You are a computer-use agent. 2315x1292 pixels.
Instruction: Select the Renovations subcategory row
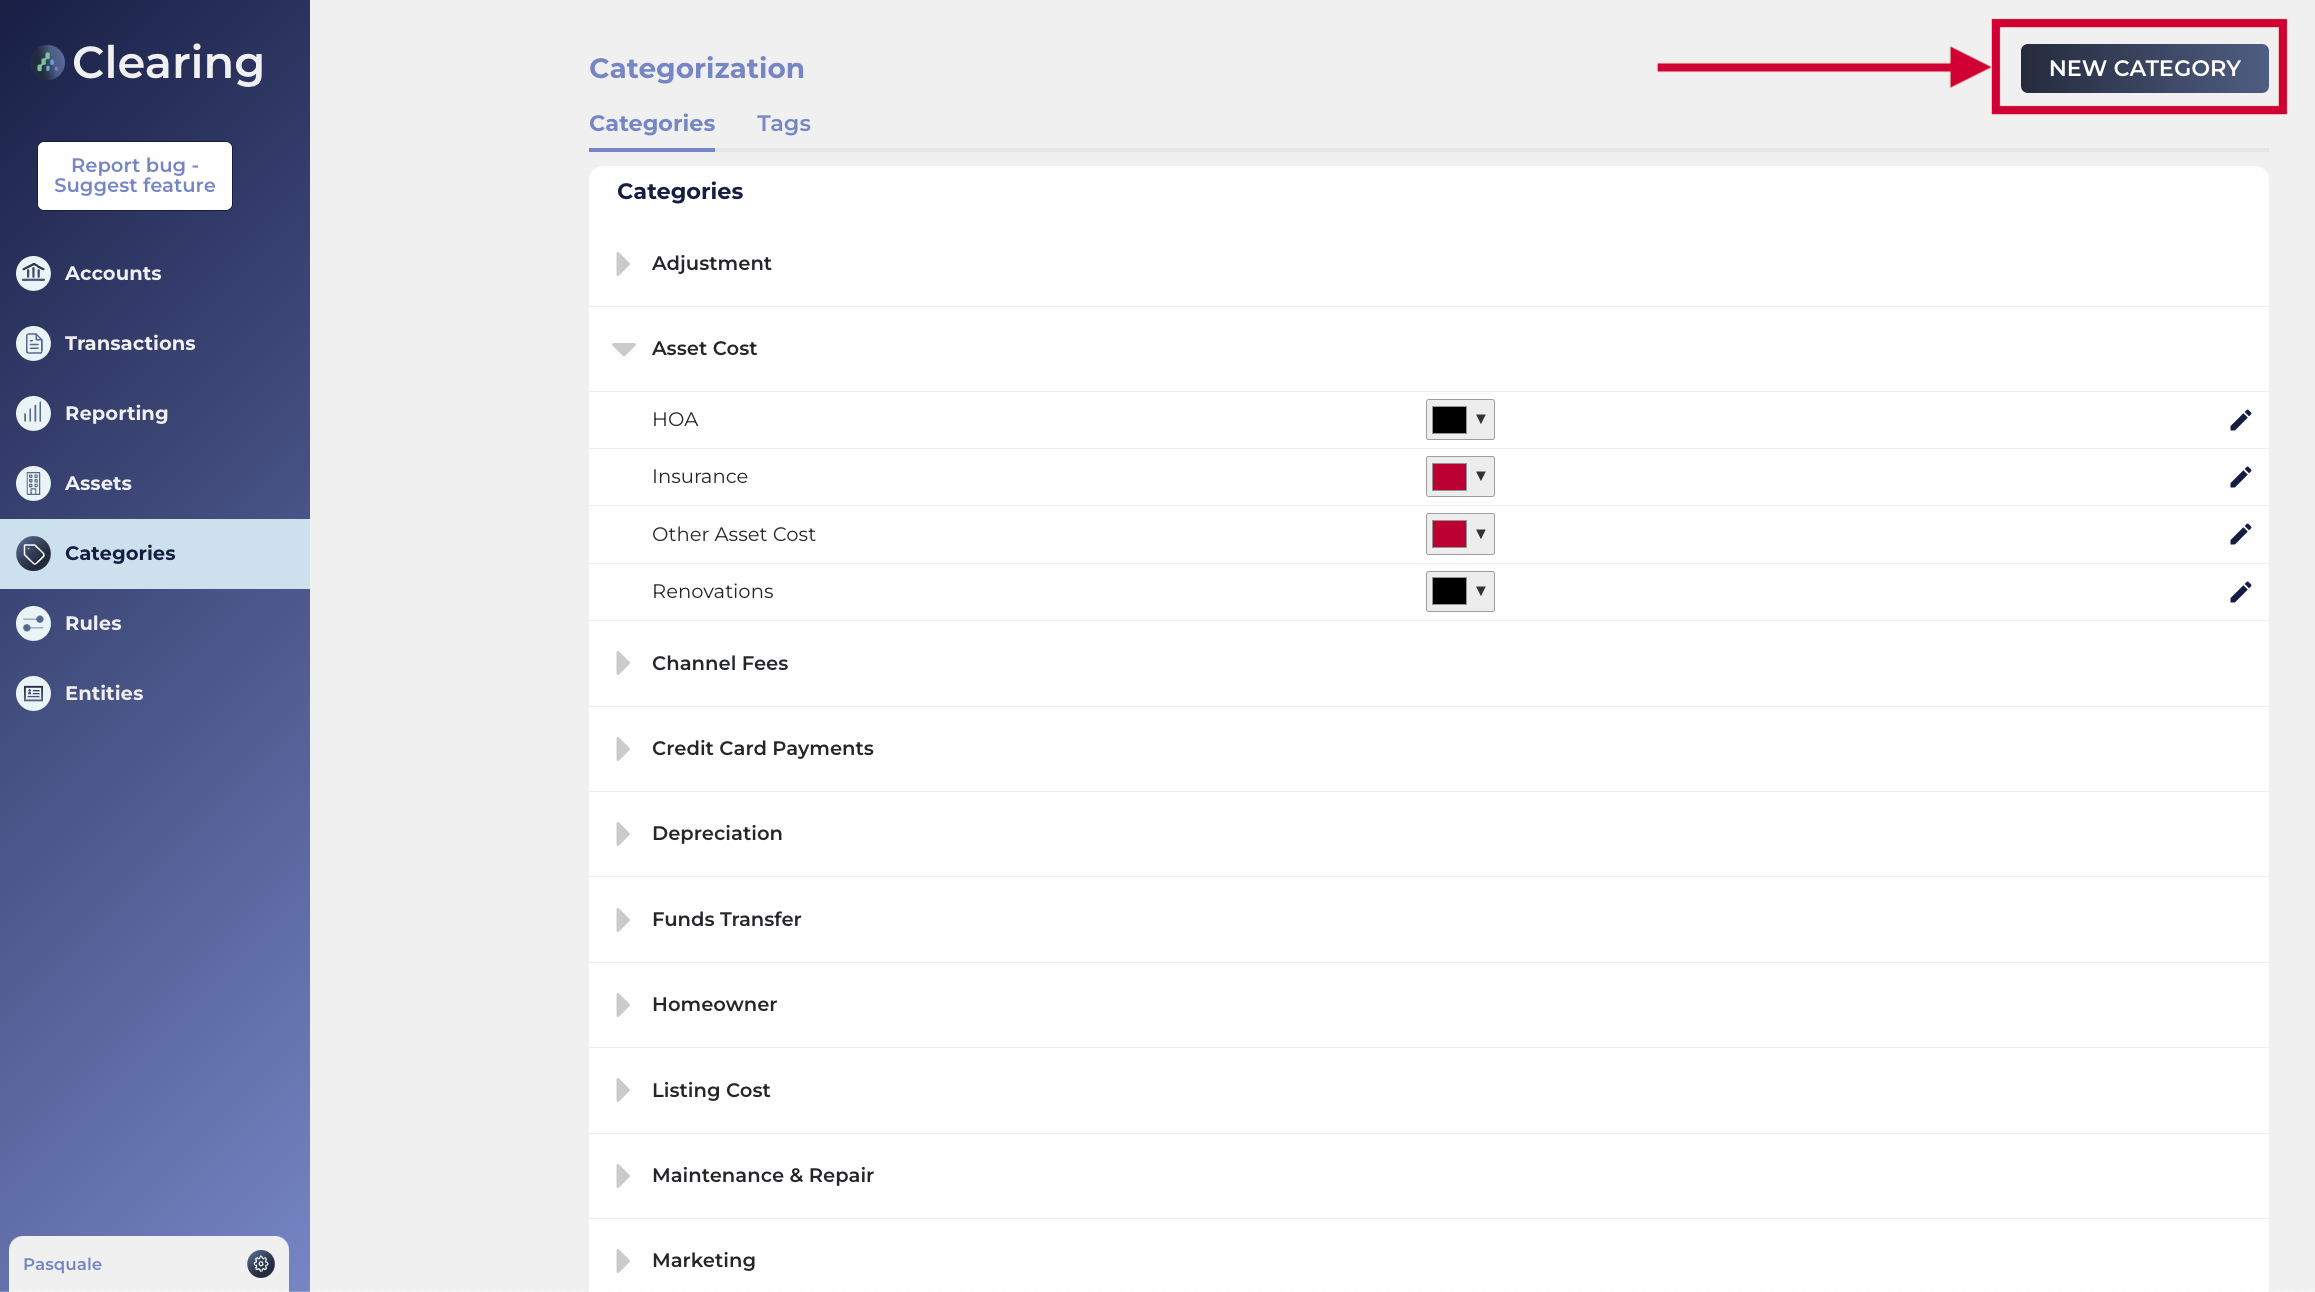(x=1428, y=592)
